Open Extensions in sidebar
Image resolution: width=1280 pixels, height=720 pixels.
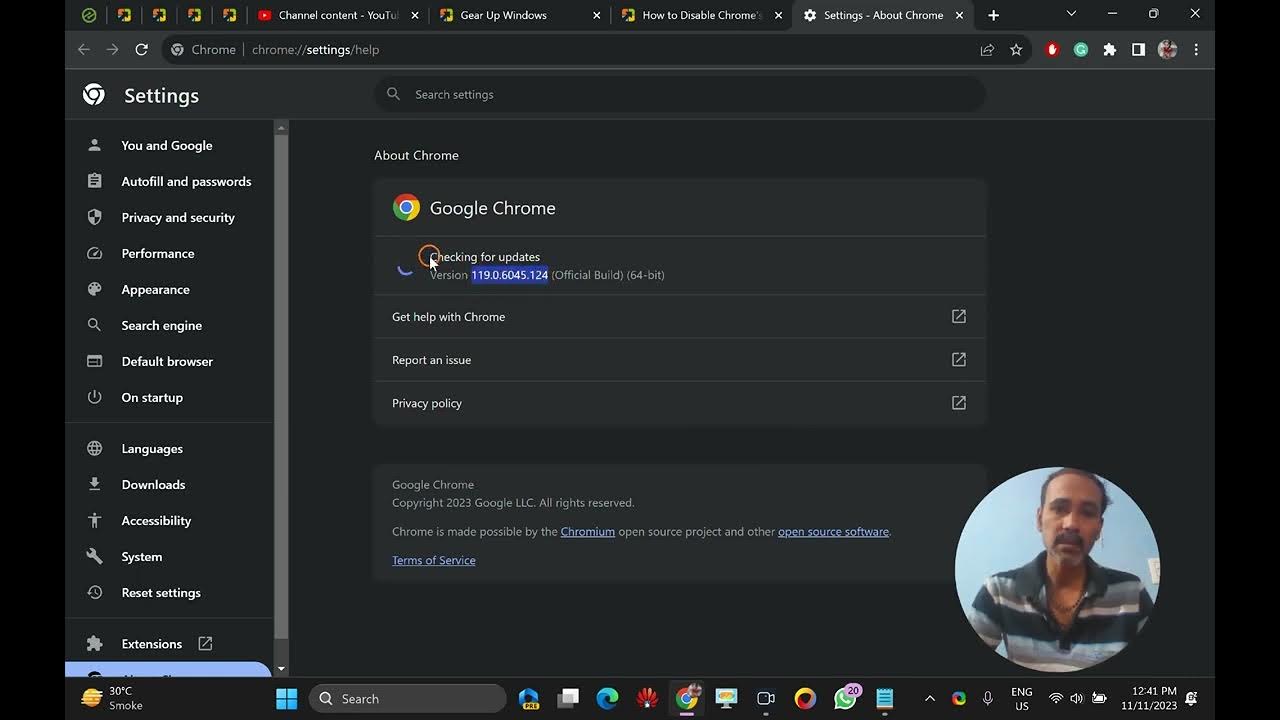click(152, 643)
